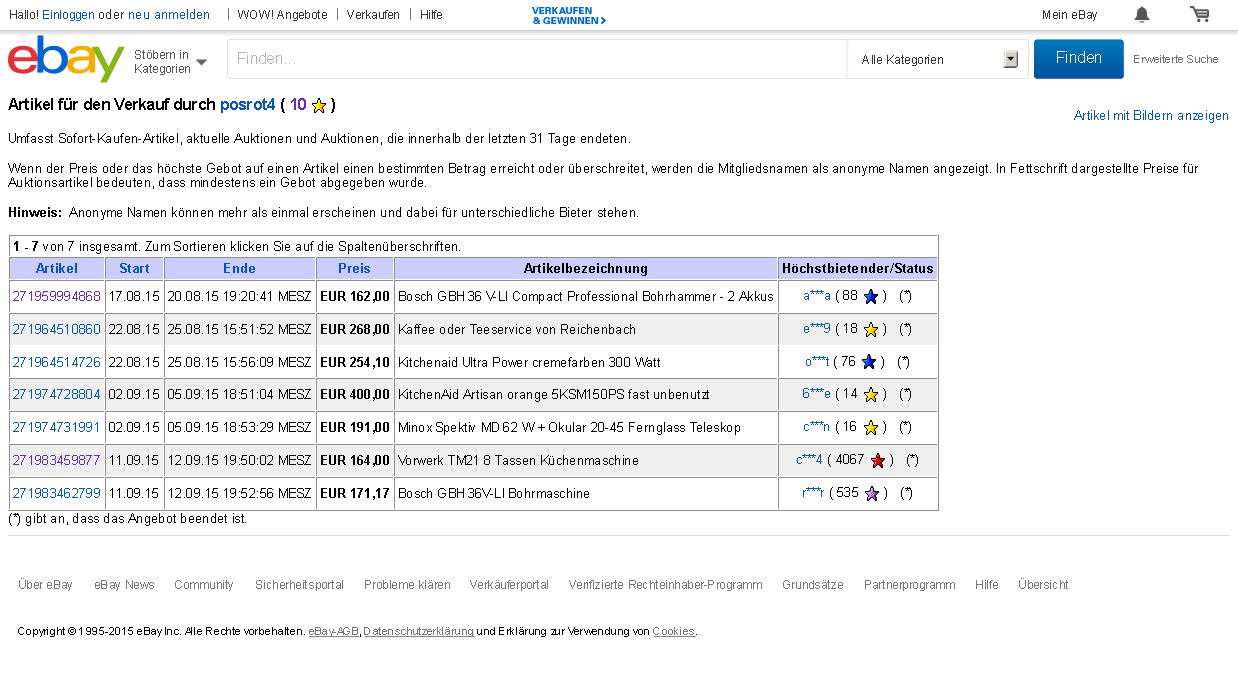Click feedback score 10 link
This screenshot has width=1238, height=687.
298,105
